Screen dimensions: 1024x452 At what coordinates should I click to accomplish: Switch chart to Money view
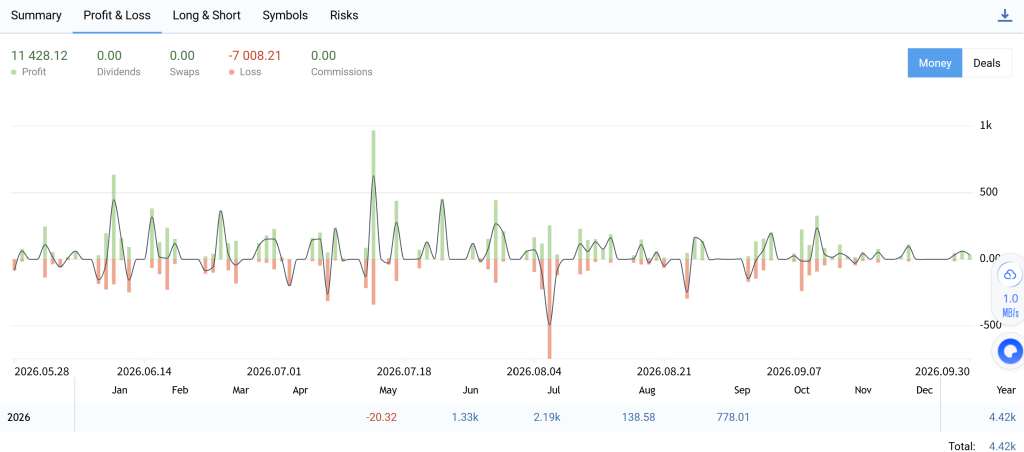[x=935, y=63]
